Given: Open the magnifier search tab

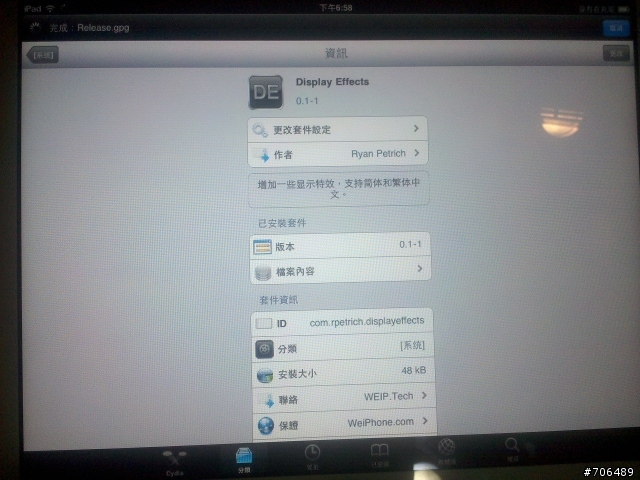Looking at the screenshot, I should [513, 448].
